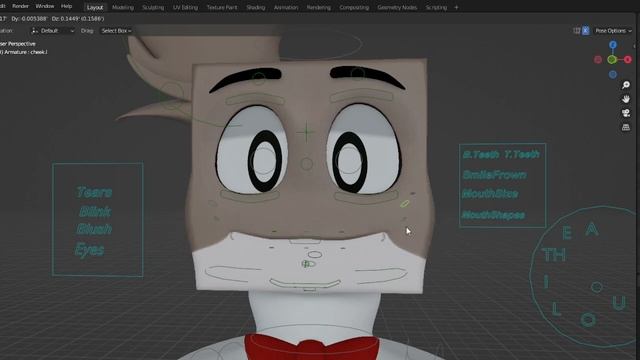The height and width of the screenshot is (360, 640).
Task: Click the I shape on the phoneme wheel
Action: (546, 282)
